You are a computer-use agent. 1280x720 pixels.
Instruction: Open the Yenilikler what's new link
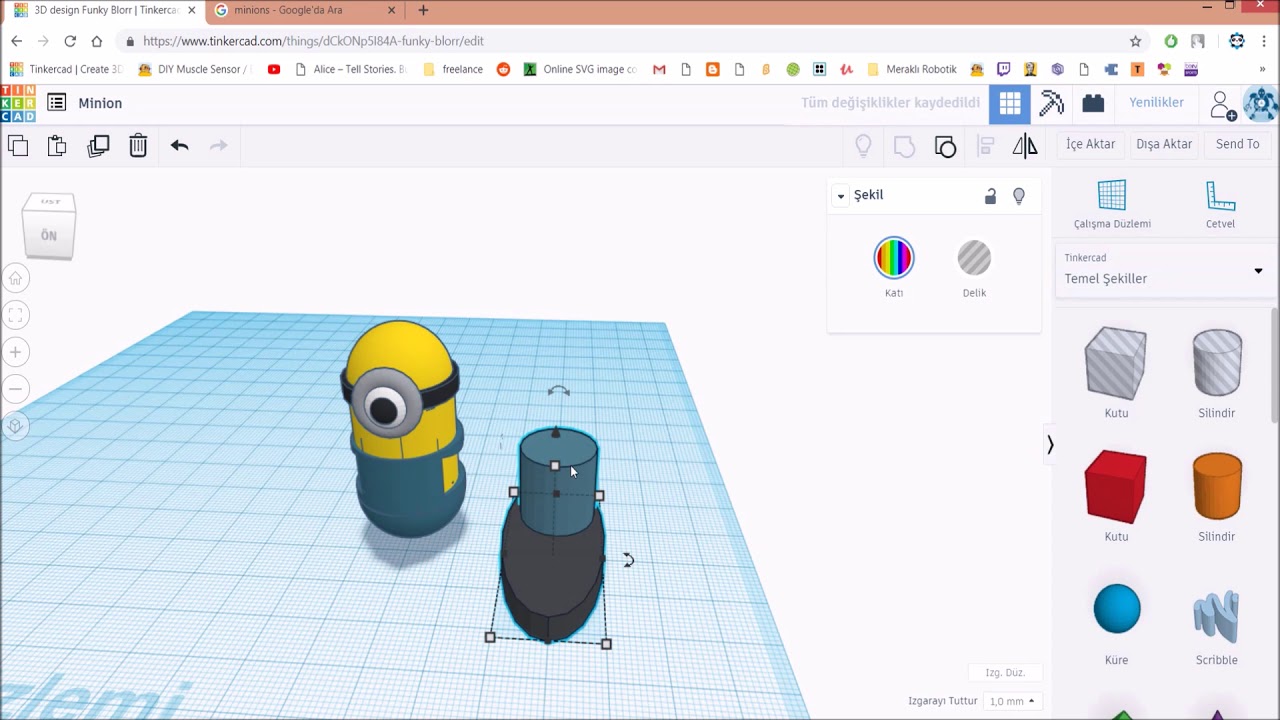pos(1156,102)
